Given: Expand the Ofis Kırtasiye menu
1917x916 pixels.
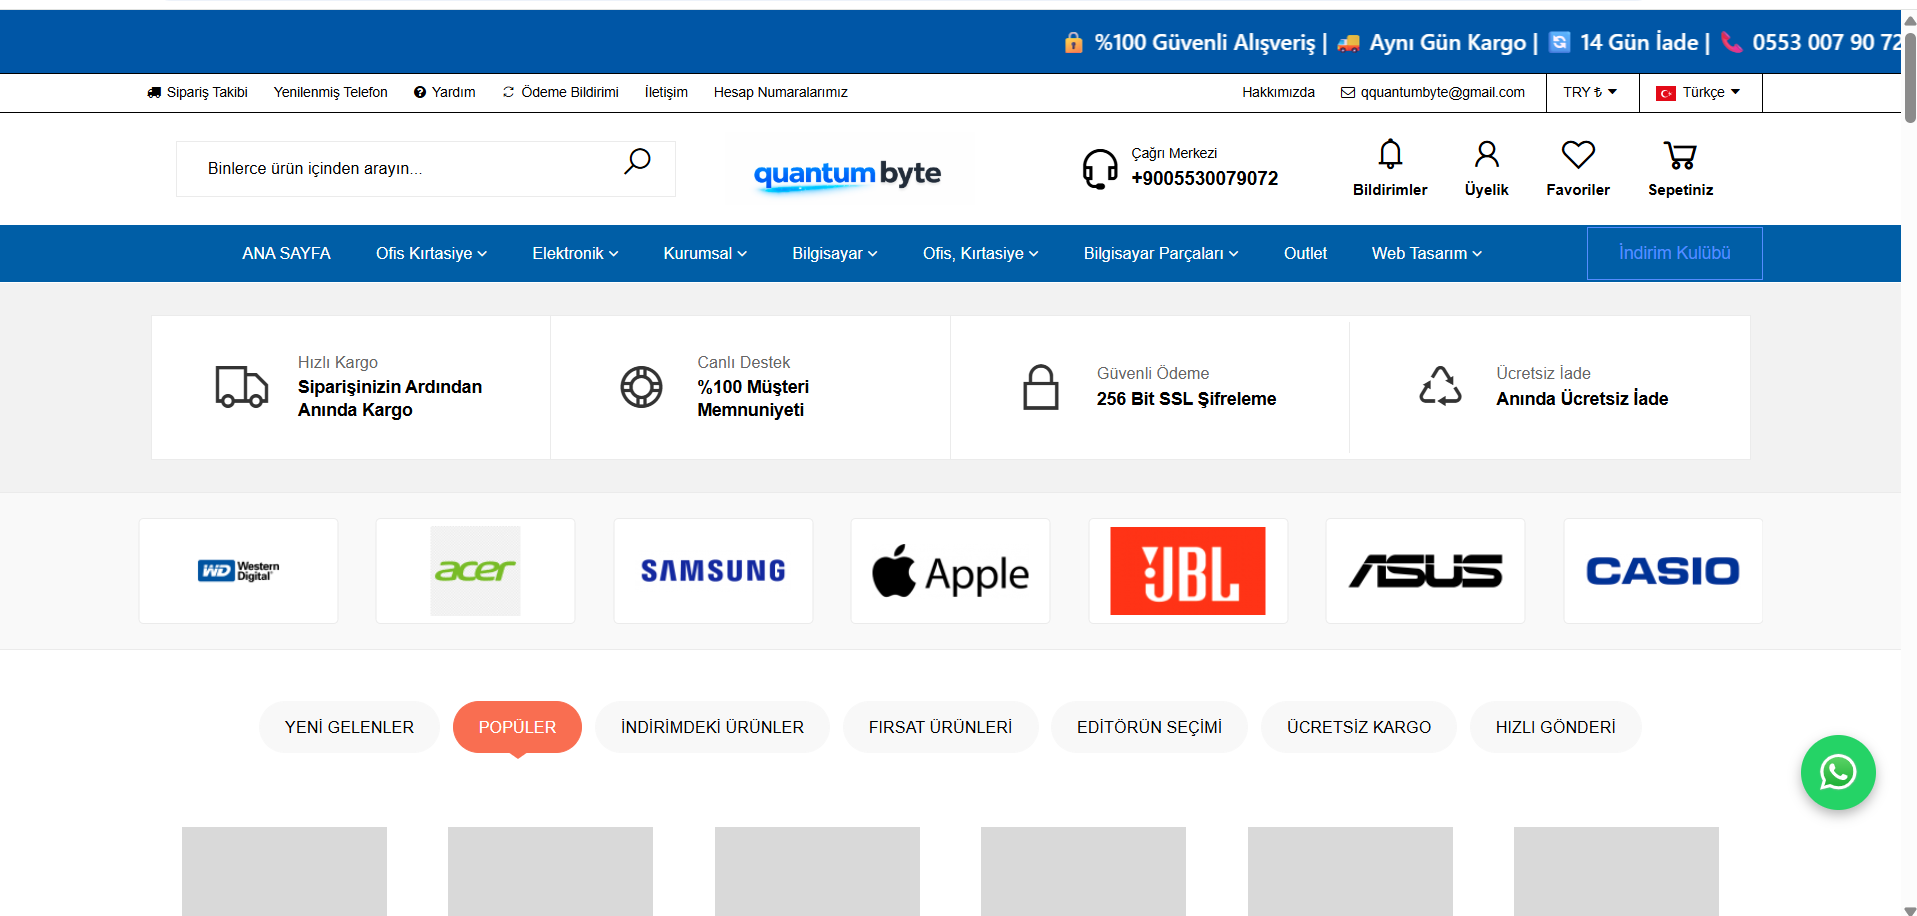Looking at the screenshot, I should [431, 253].
